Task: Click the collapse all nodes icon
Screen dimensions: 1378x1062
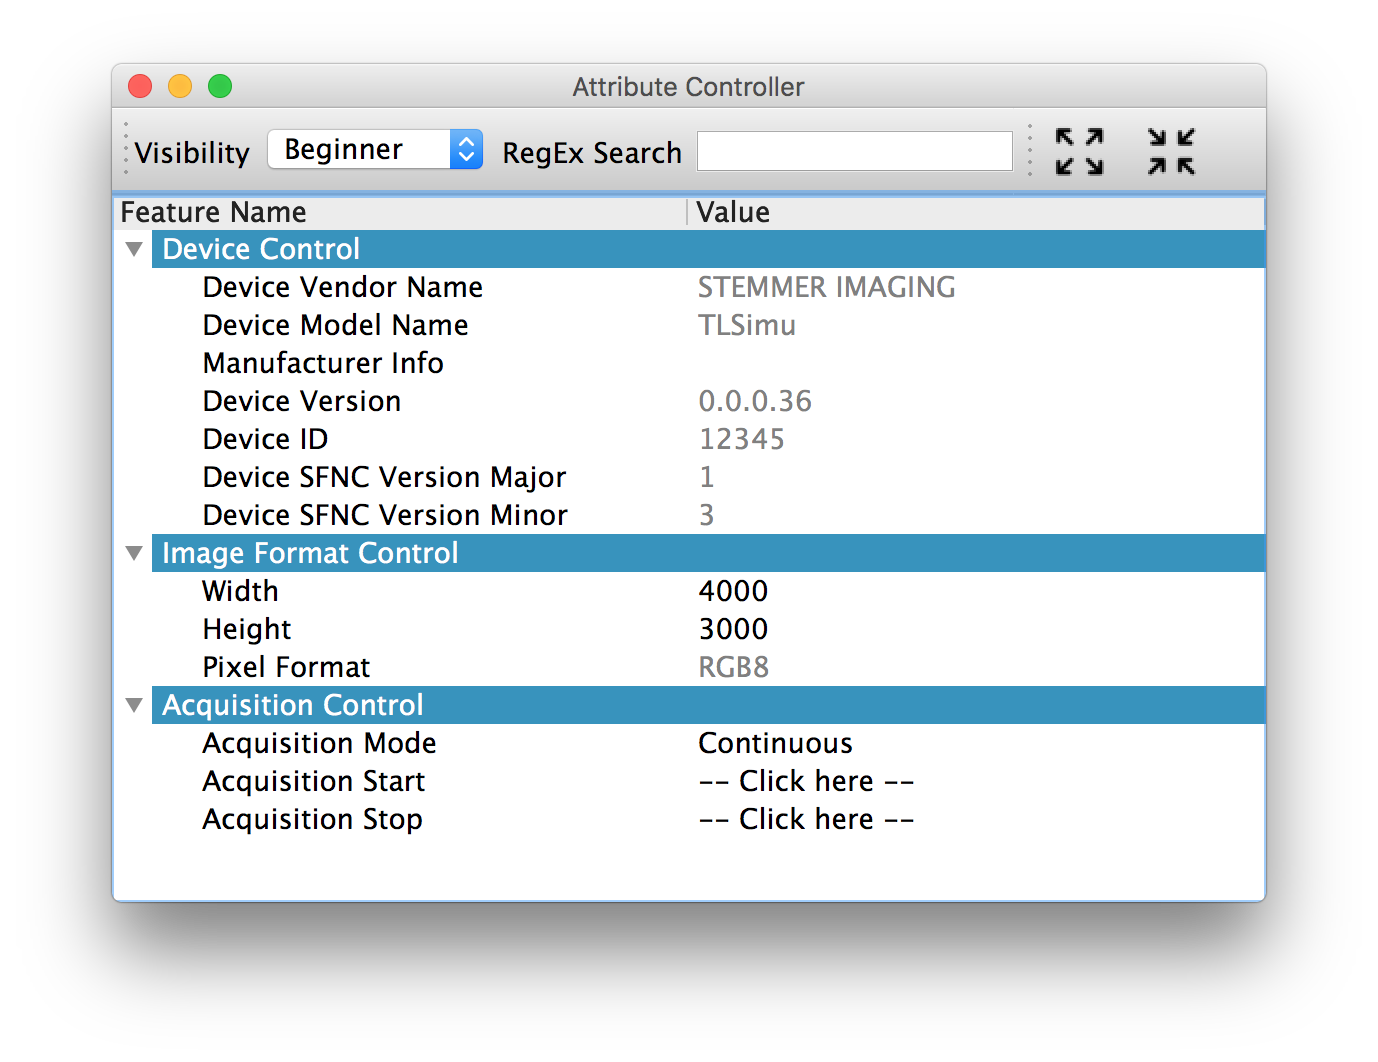Action: (x=1171, y=151)
